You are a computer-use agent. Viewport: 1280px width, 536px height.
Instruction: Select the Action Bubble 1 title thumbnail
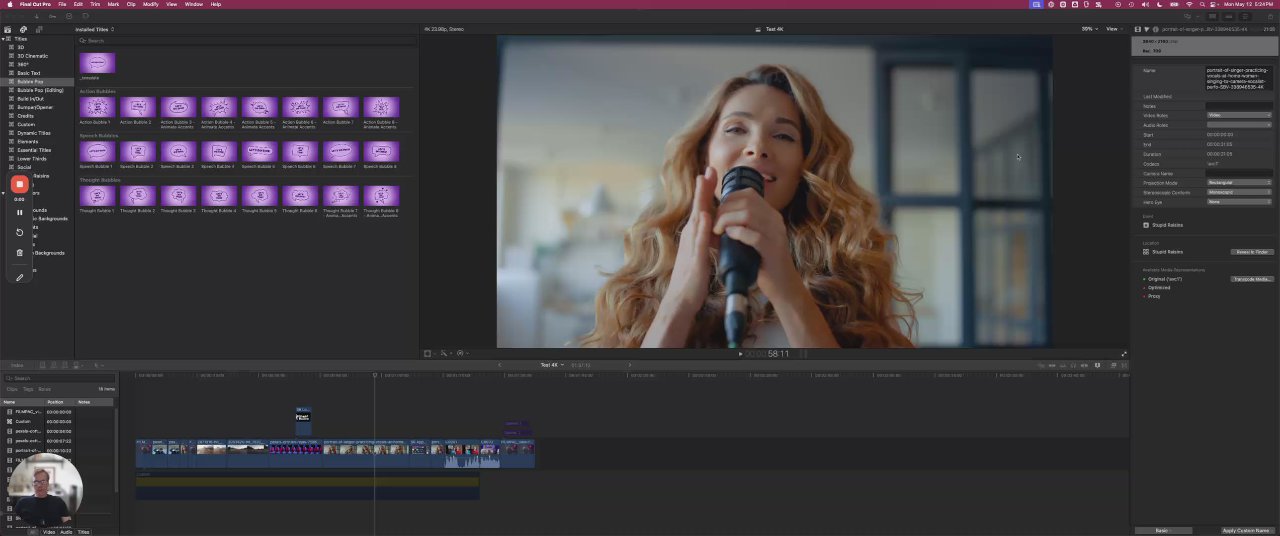(x=97, y=108)
